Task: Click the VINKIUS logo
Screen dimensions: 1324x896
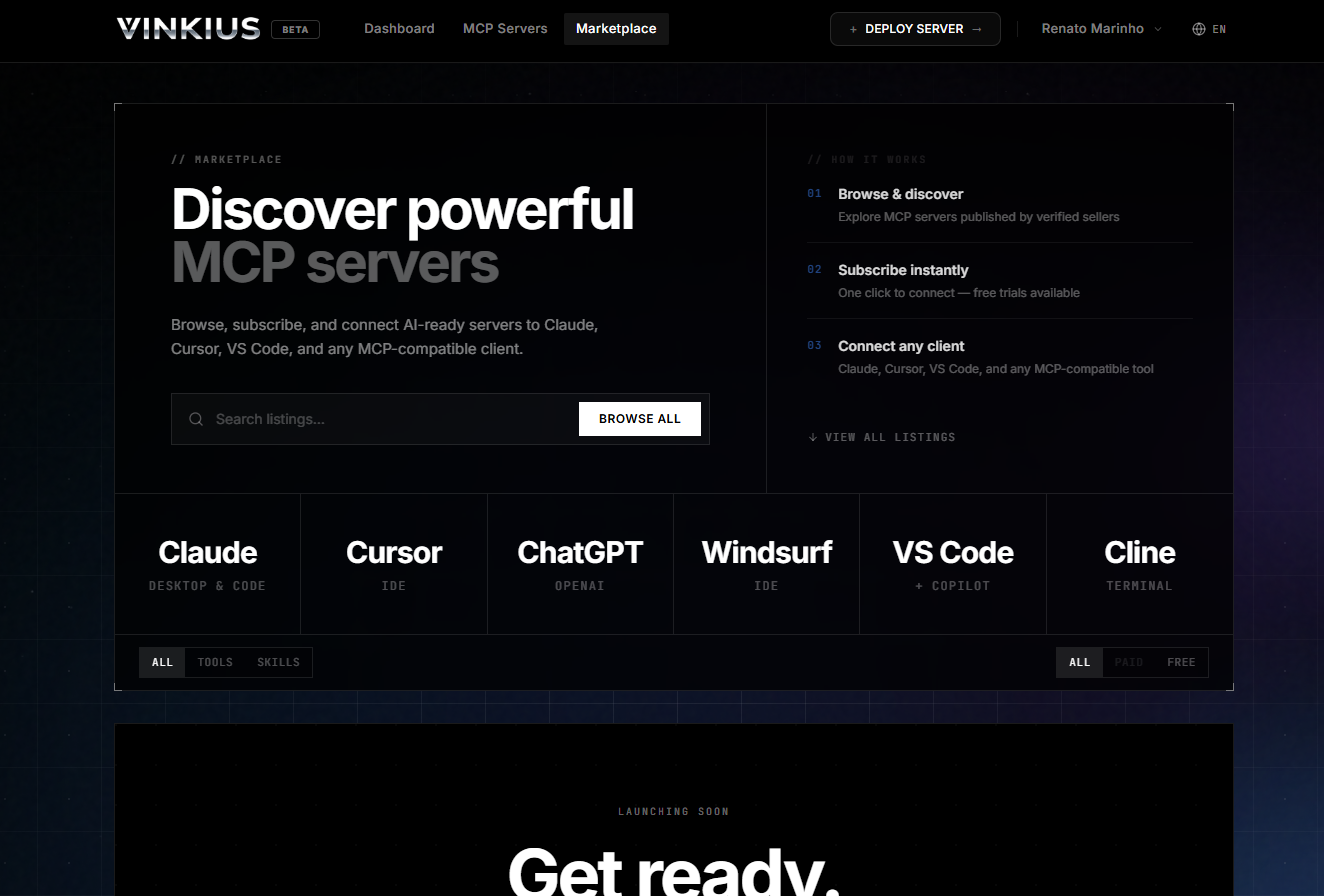Action: 188,28
